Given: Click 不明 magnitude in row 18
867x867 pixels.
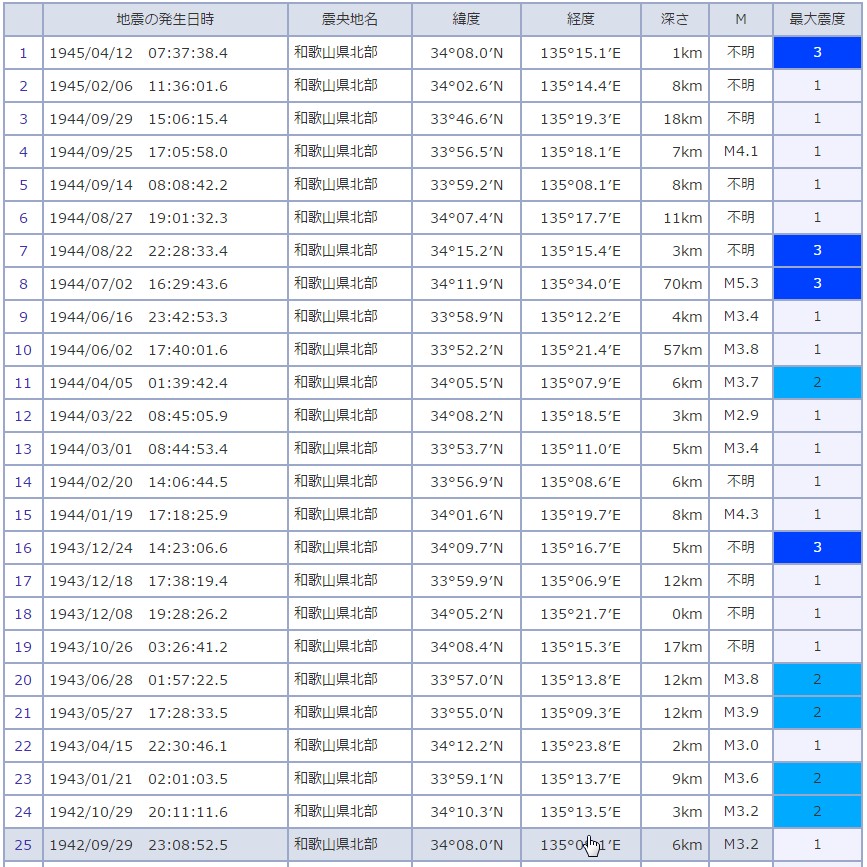Looking at the screenshot, I should (x=741, y=614).
